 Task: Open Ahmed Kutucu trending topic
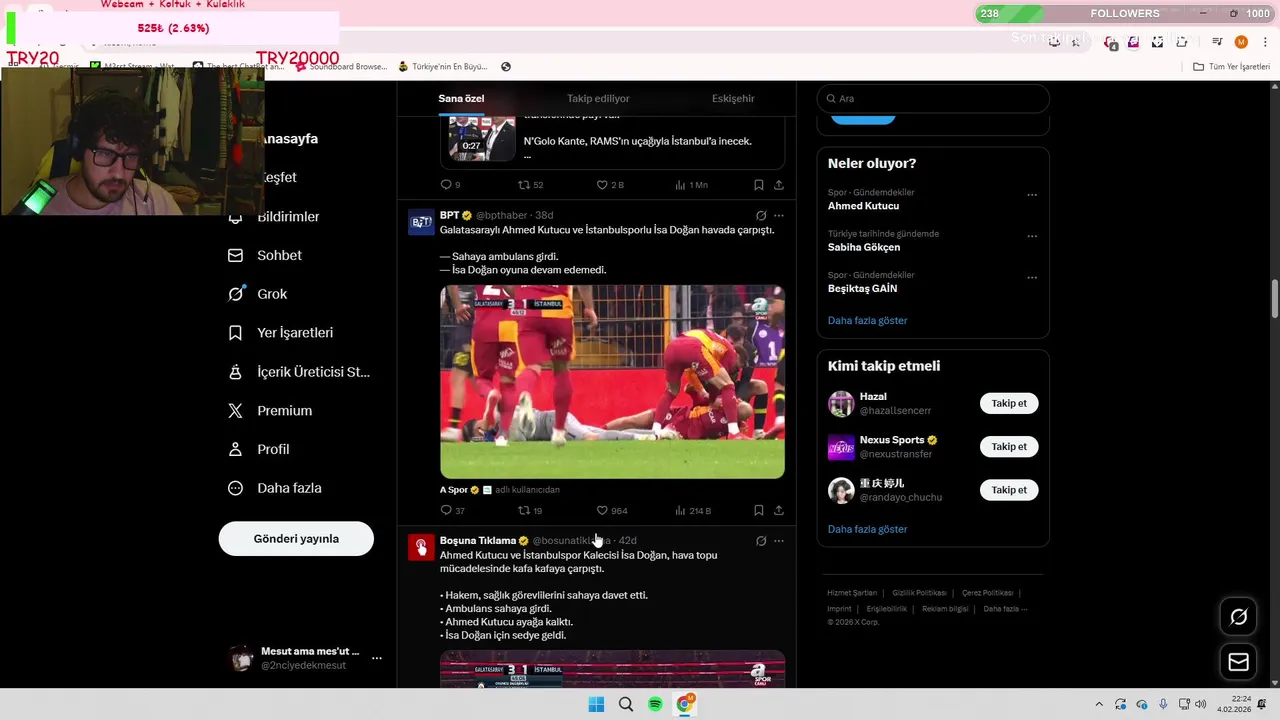click(863, 206)
